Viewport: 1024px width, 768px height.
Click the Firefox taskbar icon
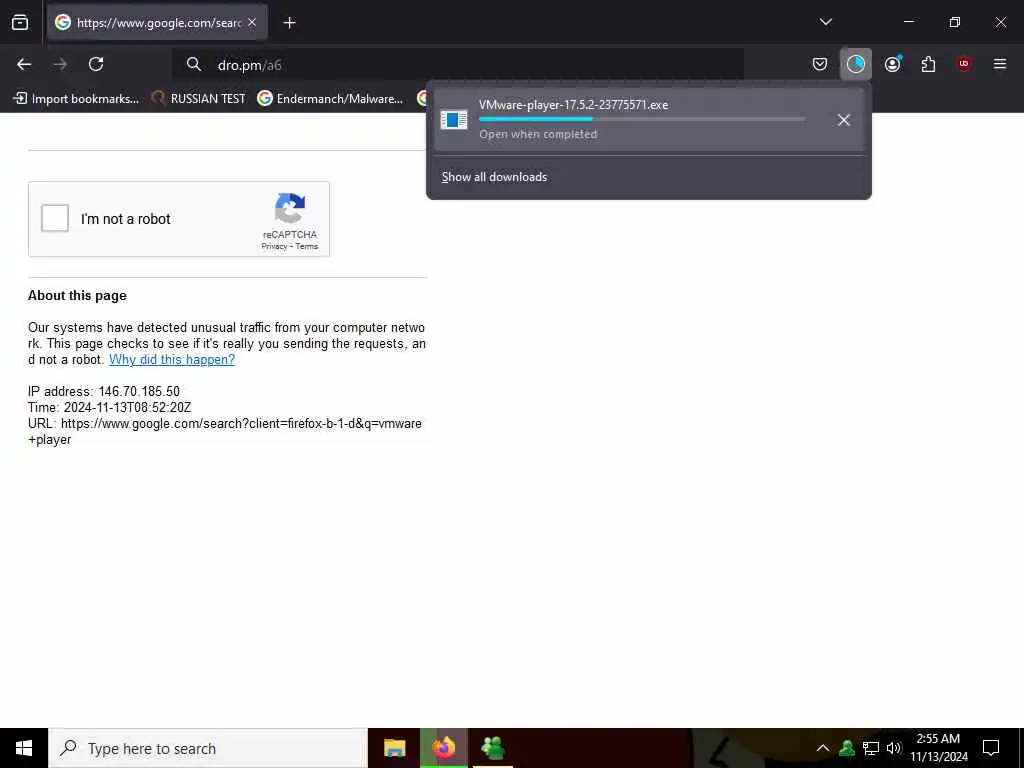pos(444,748)
